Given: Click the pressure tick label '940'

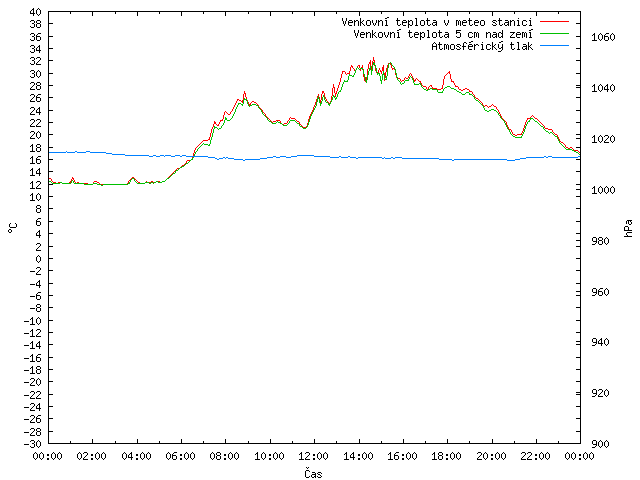Looking at the screenshot, I should click(x=600, y=342).
